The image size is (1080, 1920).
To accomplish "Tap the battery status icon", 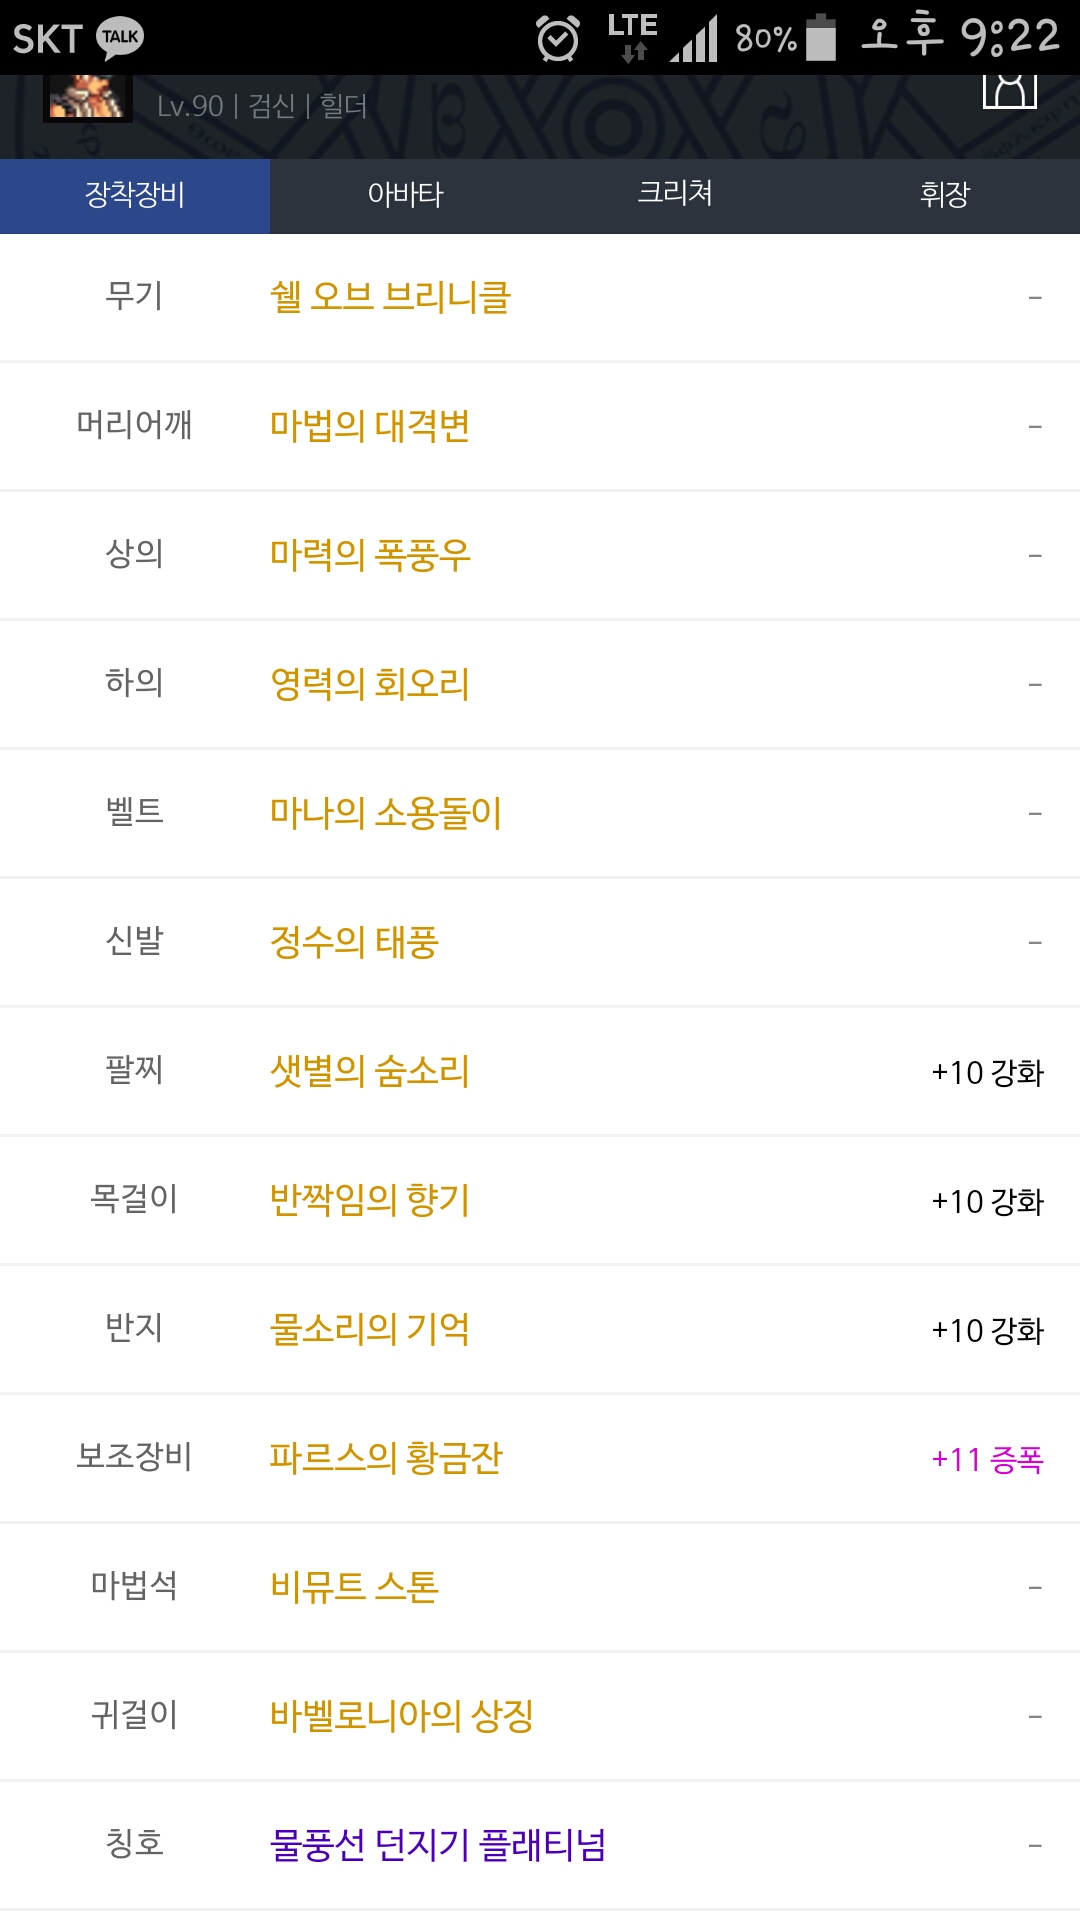I will pos(821,38).
